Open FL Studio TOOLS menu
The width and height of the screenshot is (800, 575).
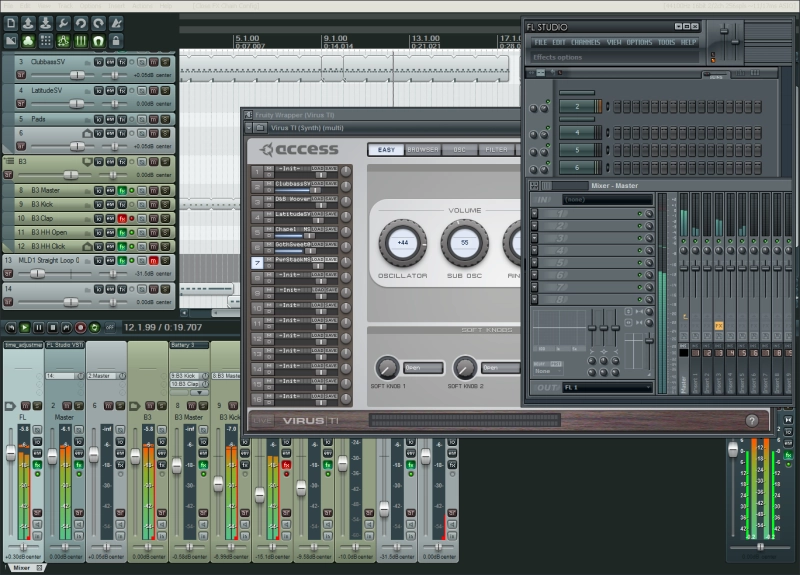coord(666,42)
